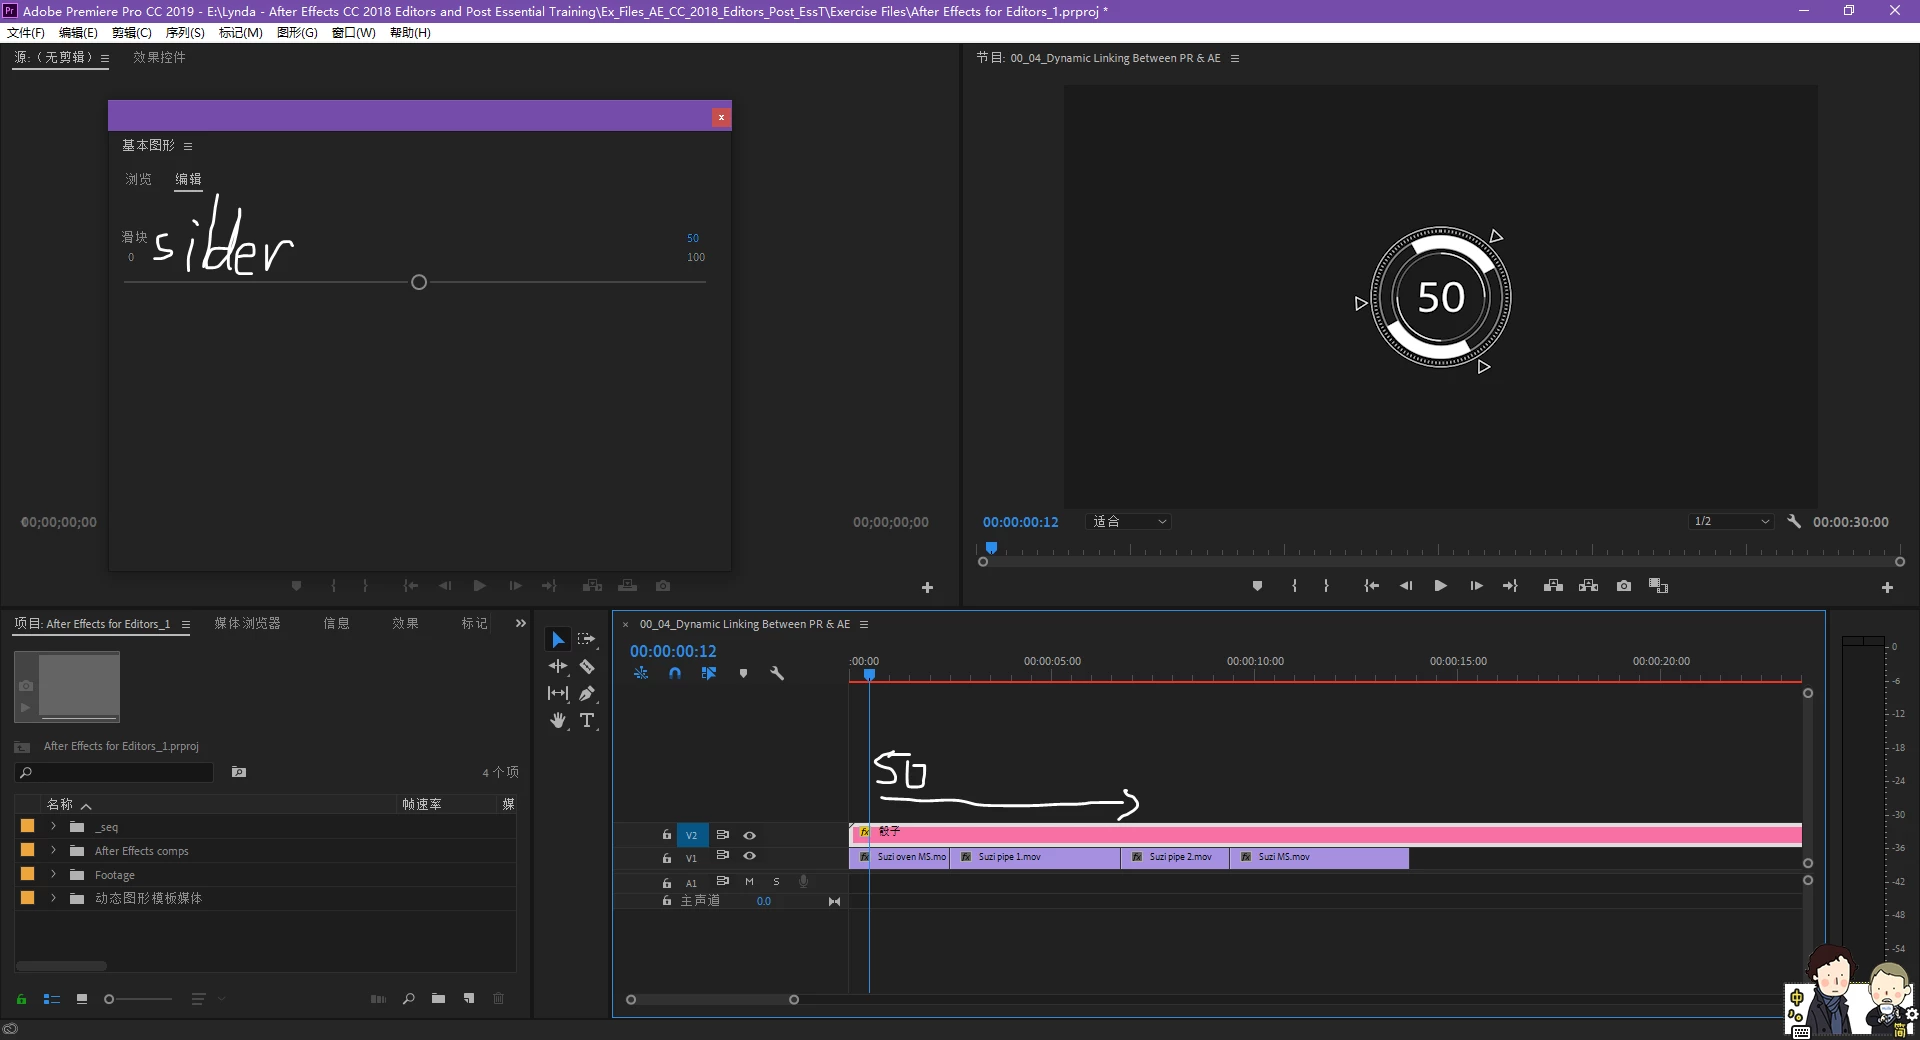The width and height of the screenshot is (1920, 1040).
Task: Select the Selection tool arrow
Action: click(558, 640)
